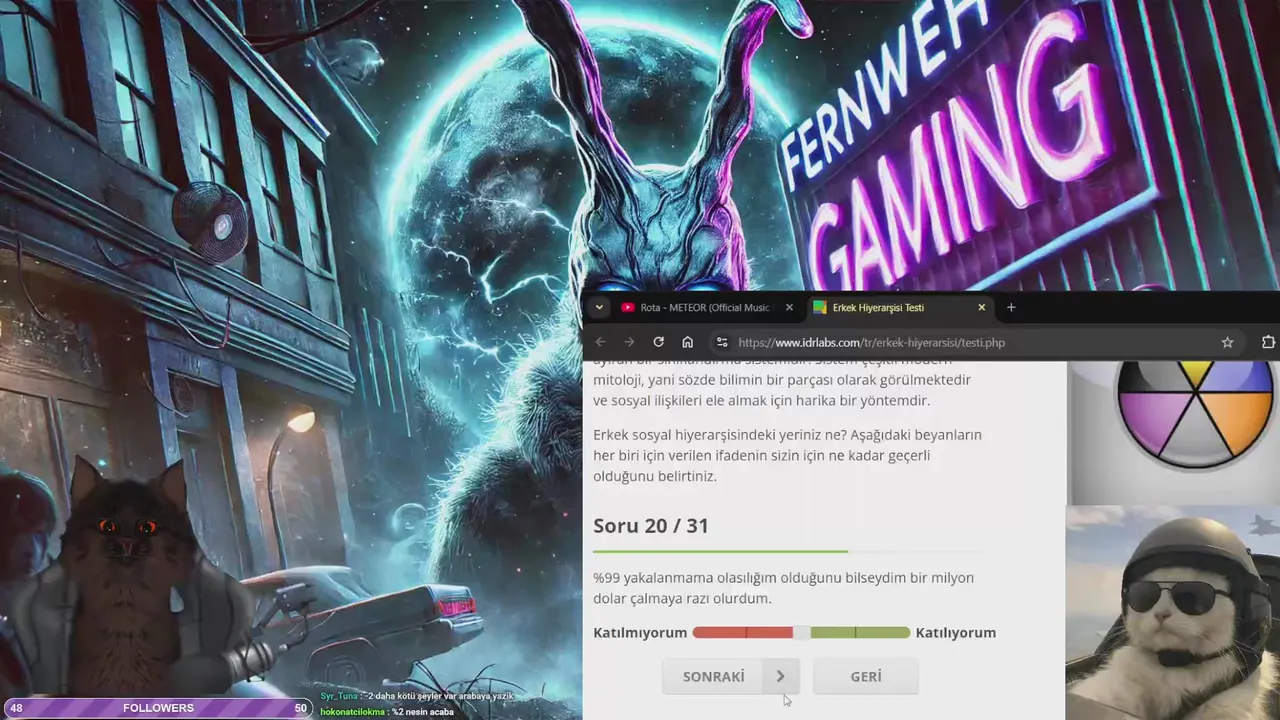
Task: Focus the idrlabs.com URL address field
Action: (x=870, y=342)
